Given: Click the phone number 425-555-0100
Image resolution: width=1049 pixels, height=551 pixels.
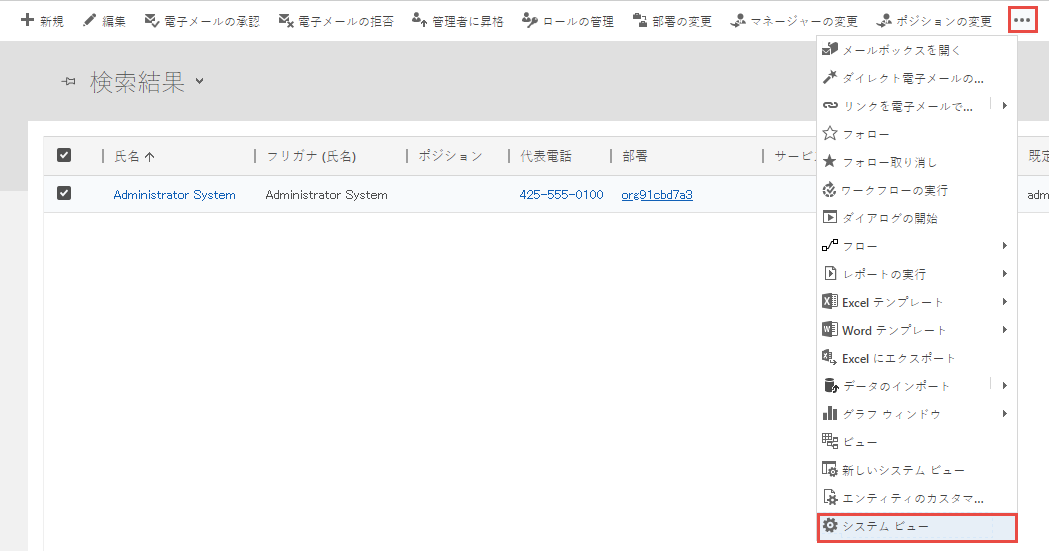Looking at the screenshot, I should pyautogui.click(x=561, y=195).
